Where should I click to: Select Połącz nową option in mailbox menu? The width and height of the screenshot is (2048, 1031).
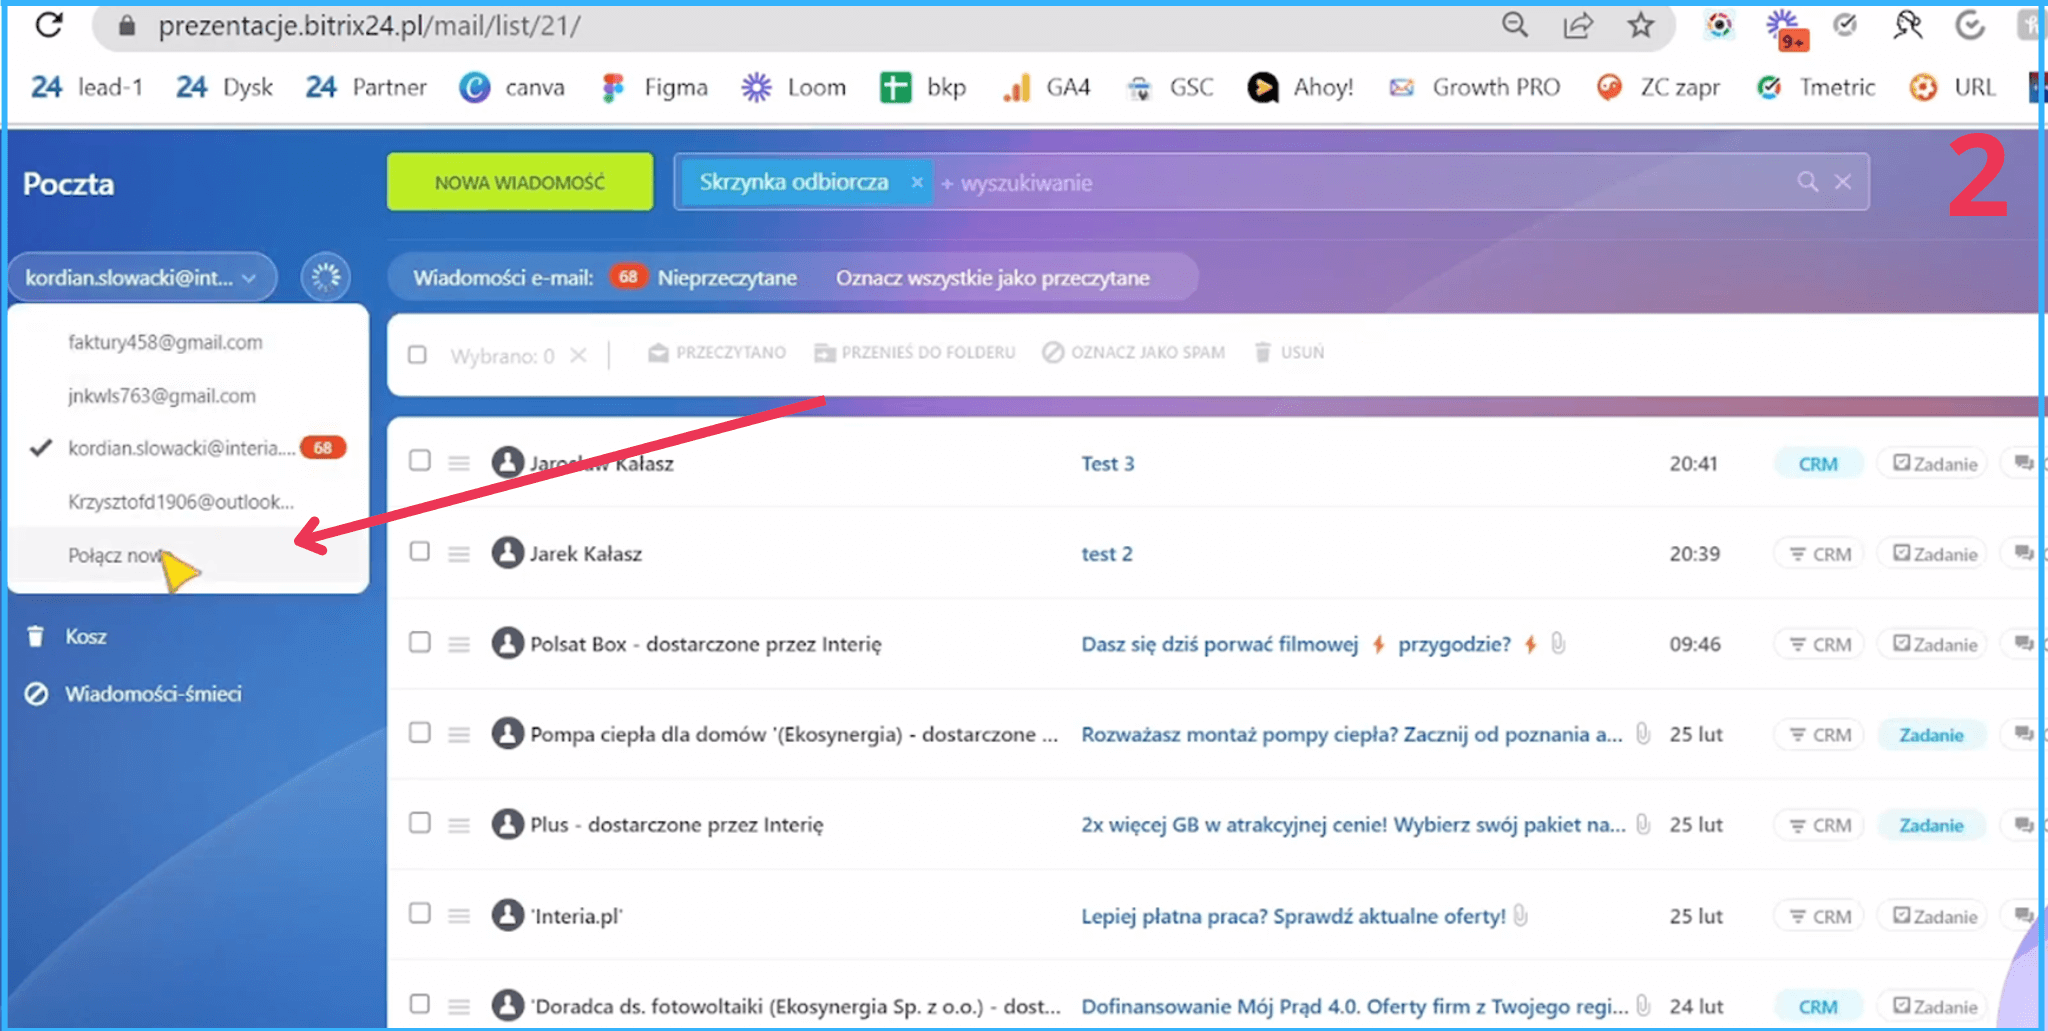pos(115,556)
